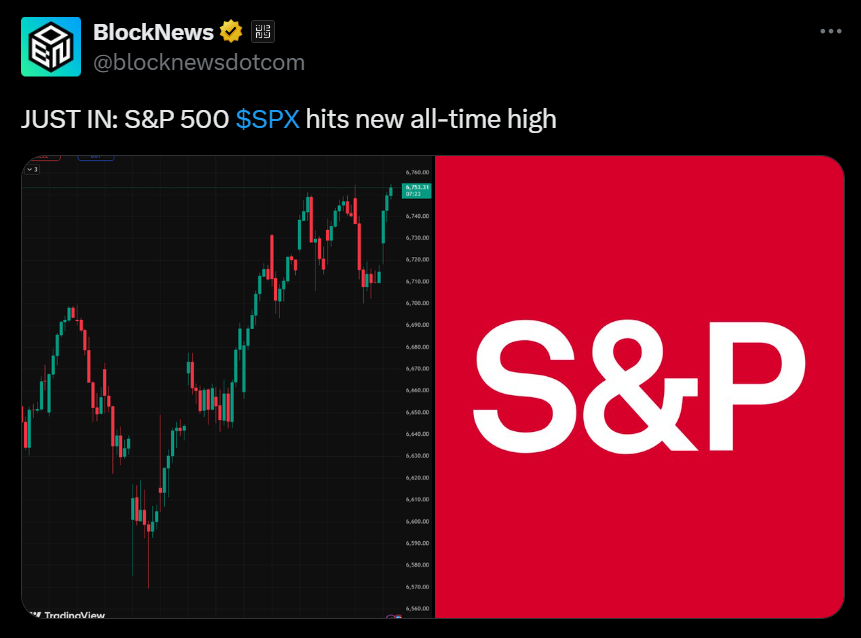The image size is (861, 638).
Task: Click the tweet text "hits new all-time high"
Action: (x=431, y=120)
